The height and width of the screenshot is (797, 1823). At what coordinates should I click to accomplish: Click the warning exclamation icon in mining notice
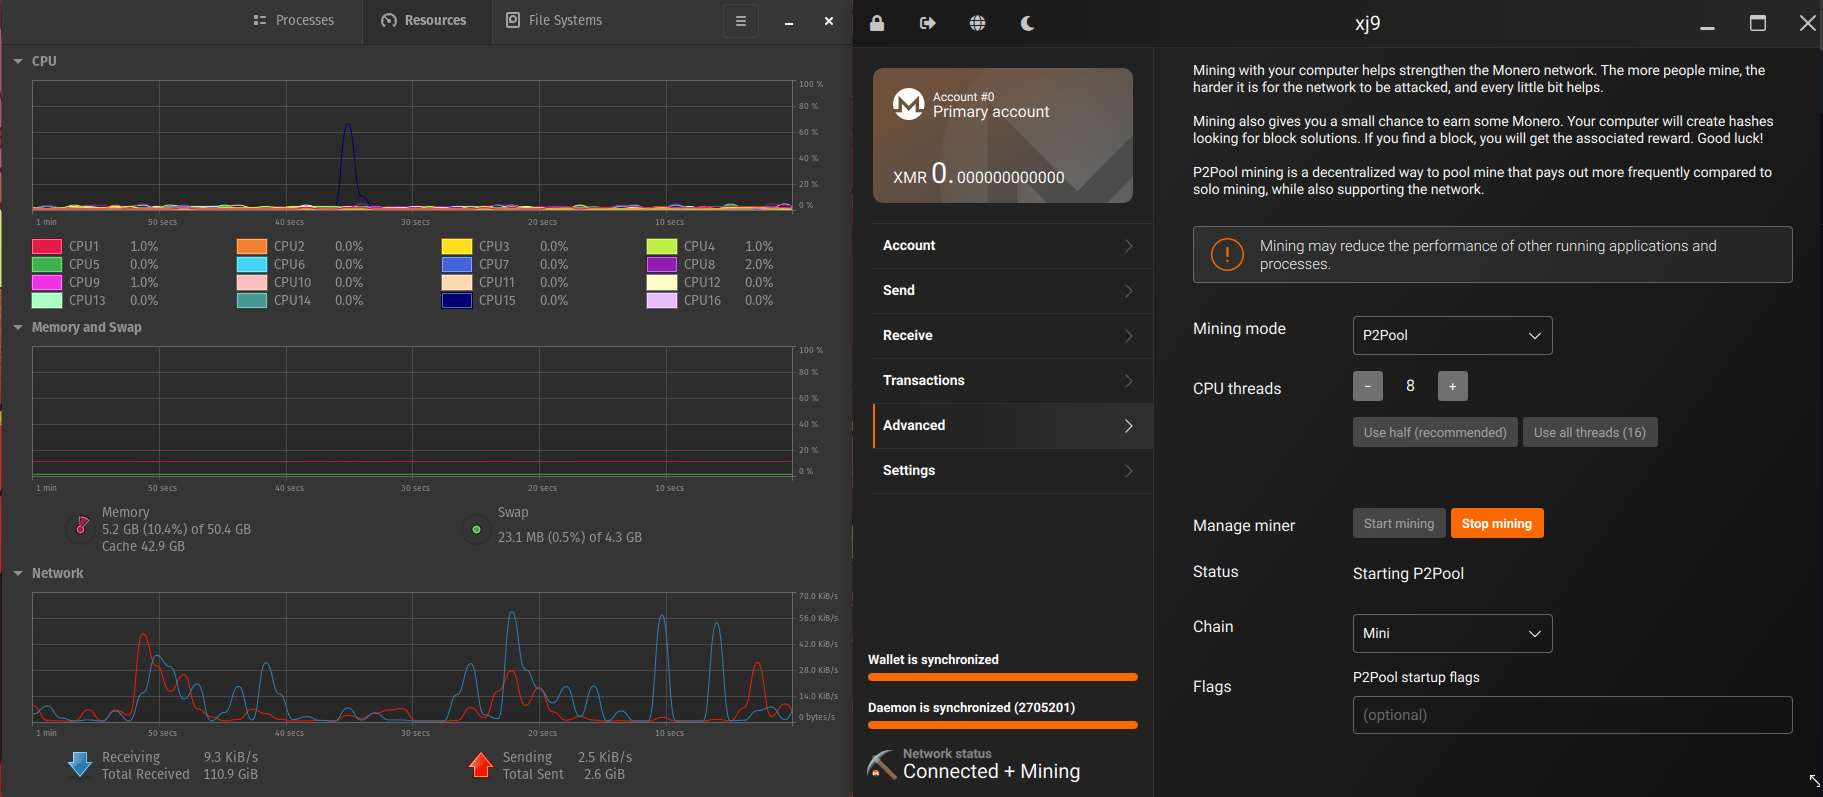click(1227, 254)
